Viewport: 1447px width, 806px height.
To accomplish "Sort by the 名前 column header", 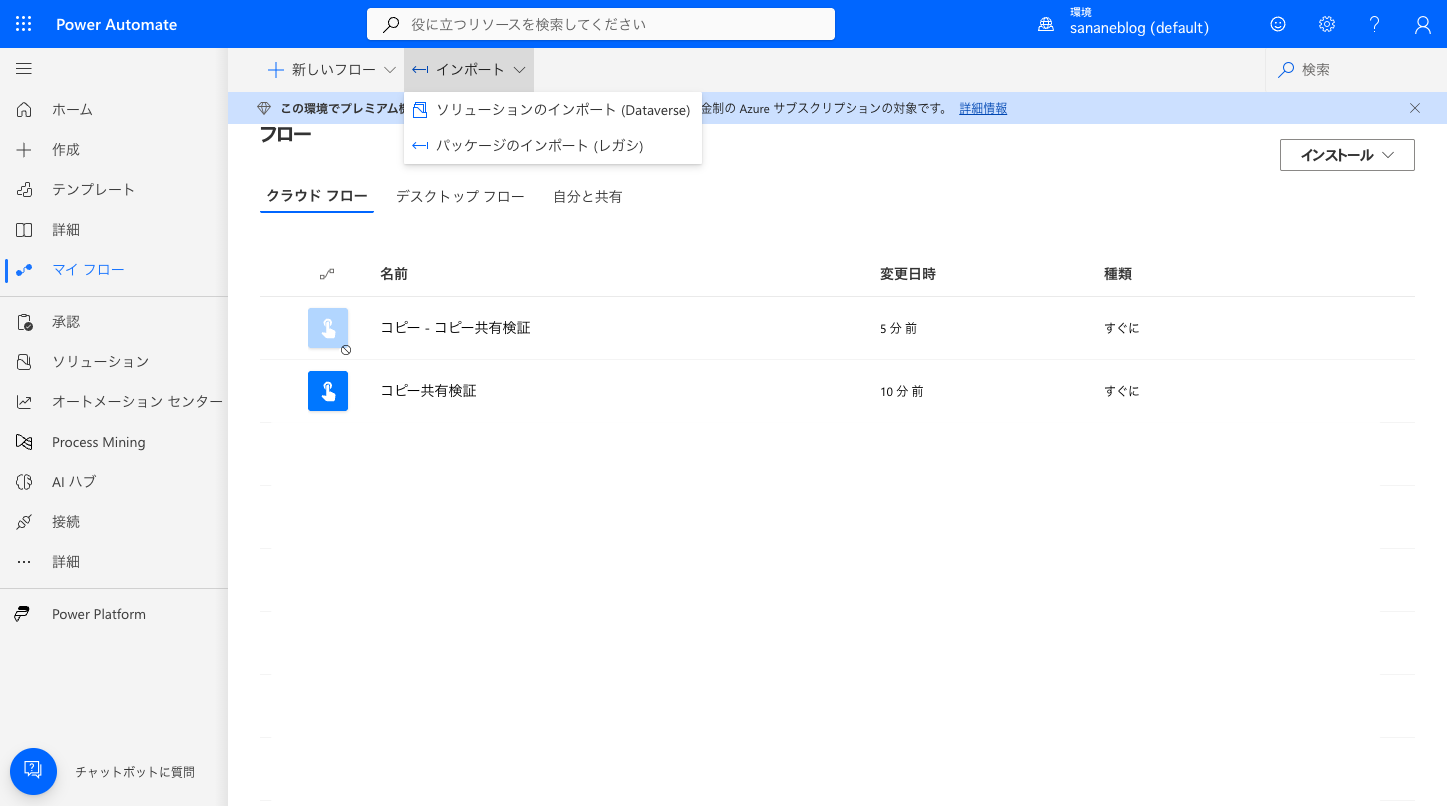I will [x=394, y=274].
